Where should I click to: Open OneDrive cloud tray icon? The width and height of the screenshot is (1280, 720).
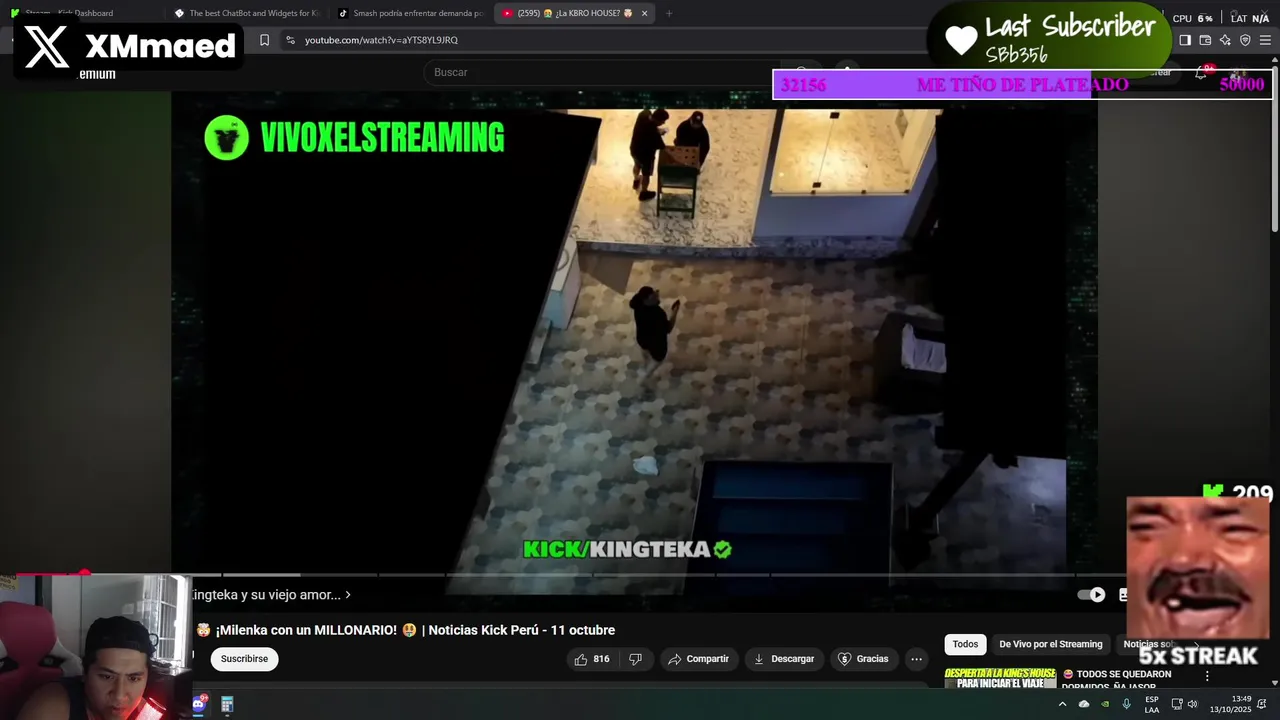click(1084, 704)
